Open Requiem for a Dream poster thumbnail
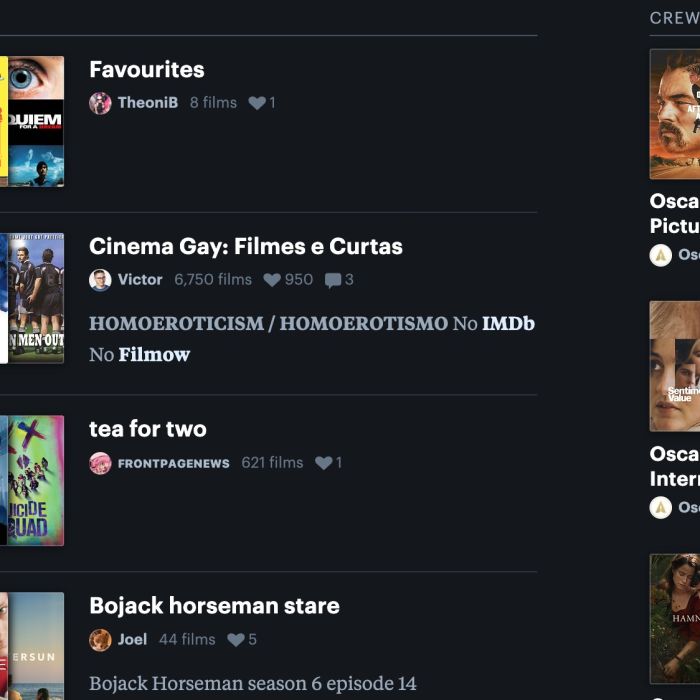 [x=36, y=122]
